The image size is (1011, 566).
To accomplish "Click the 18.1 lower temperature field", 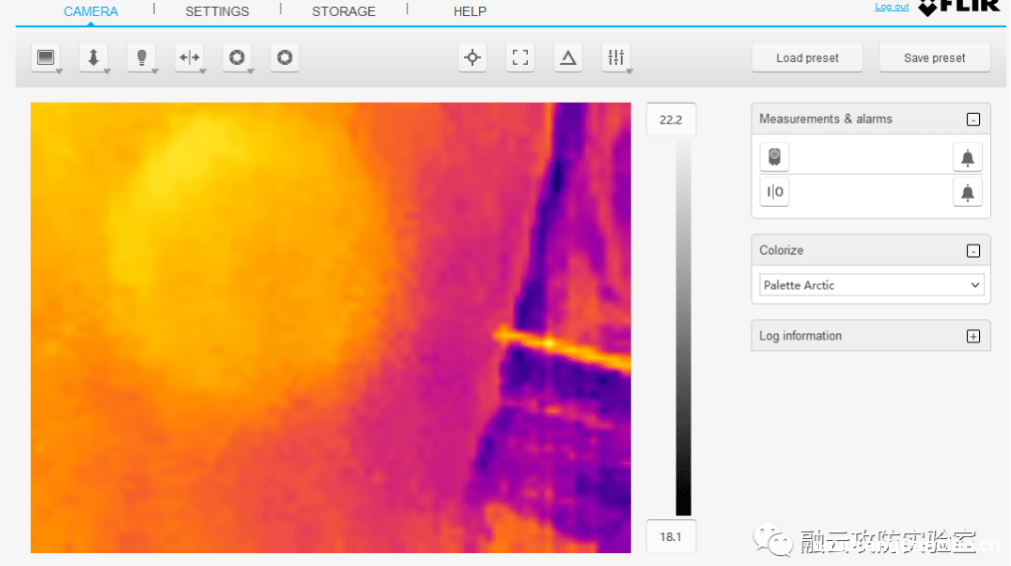I will 671,536.
